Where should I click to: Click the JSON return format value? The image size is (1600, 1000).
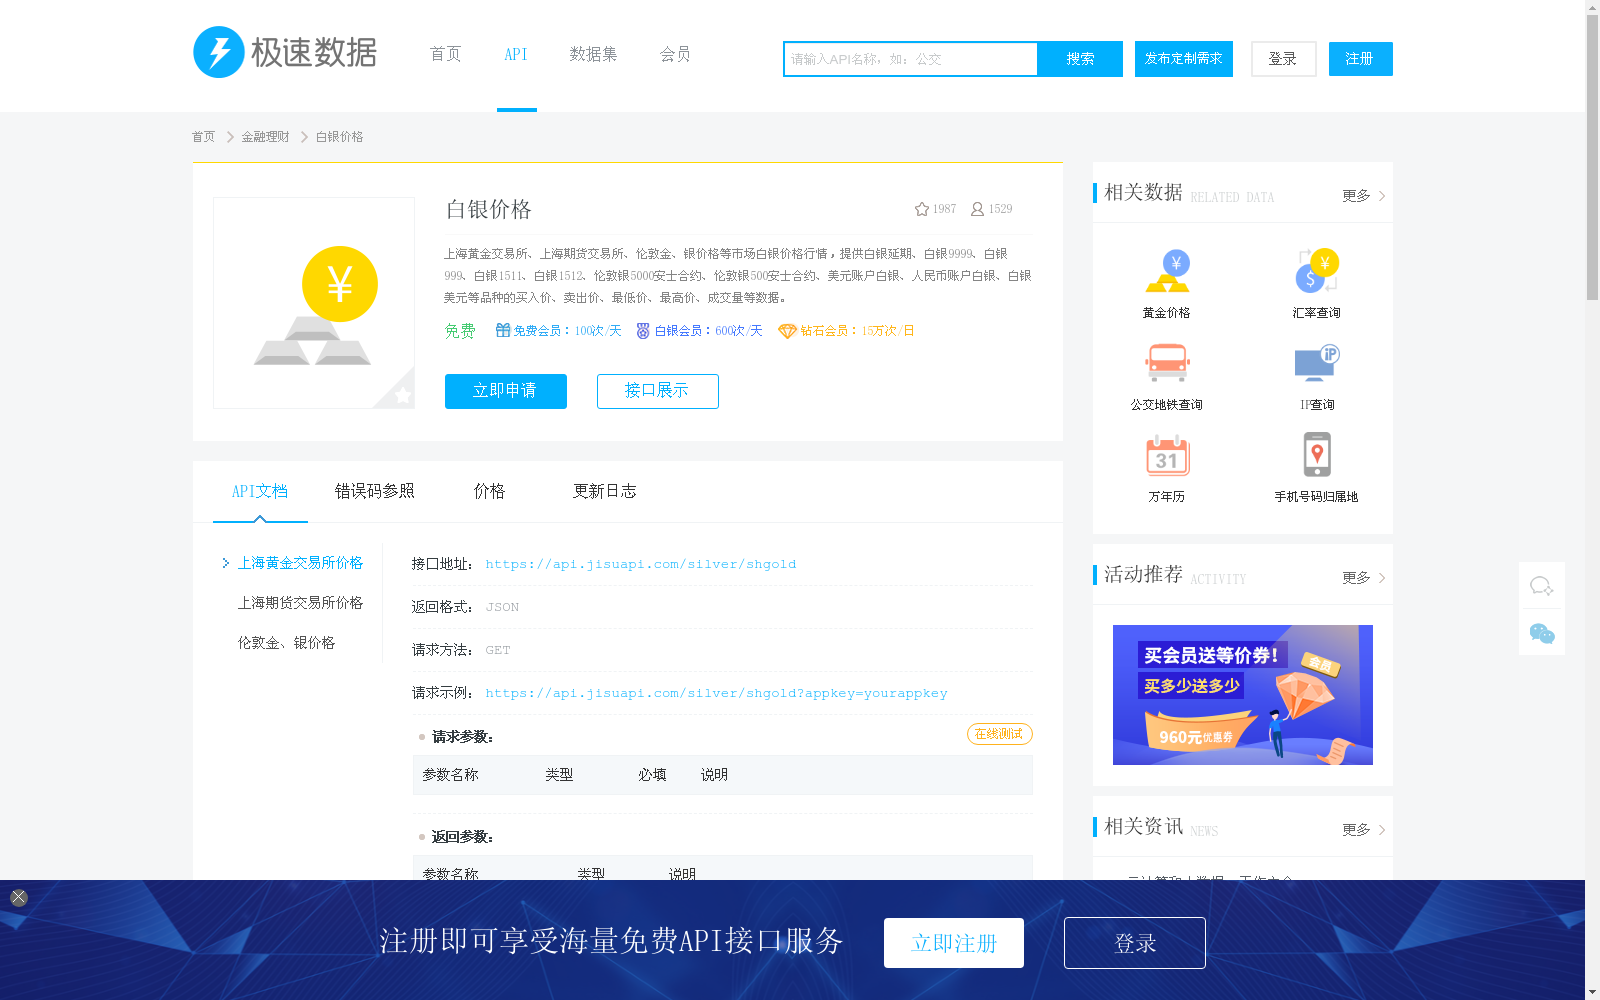point(502,607)
